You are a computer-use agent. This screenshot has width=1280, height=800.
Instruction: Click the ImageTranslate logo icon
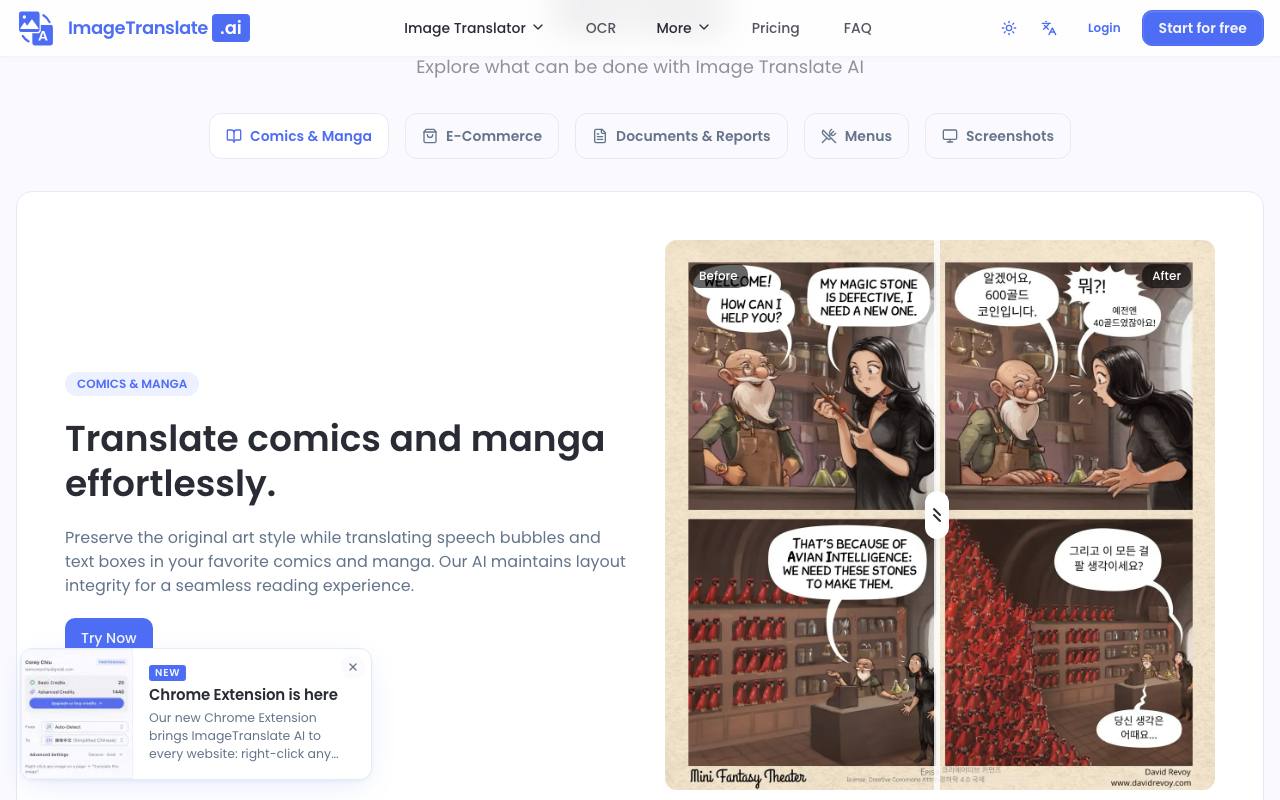(36, 28)
